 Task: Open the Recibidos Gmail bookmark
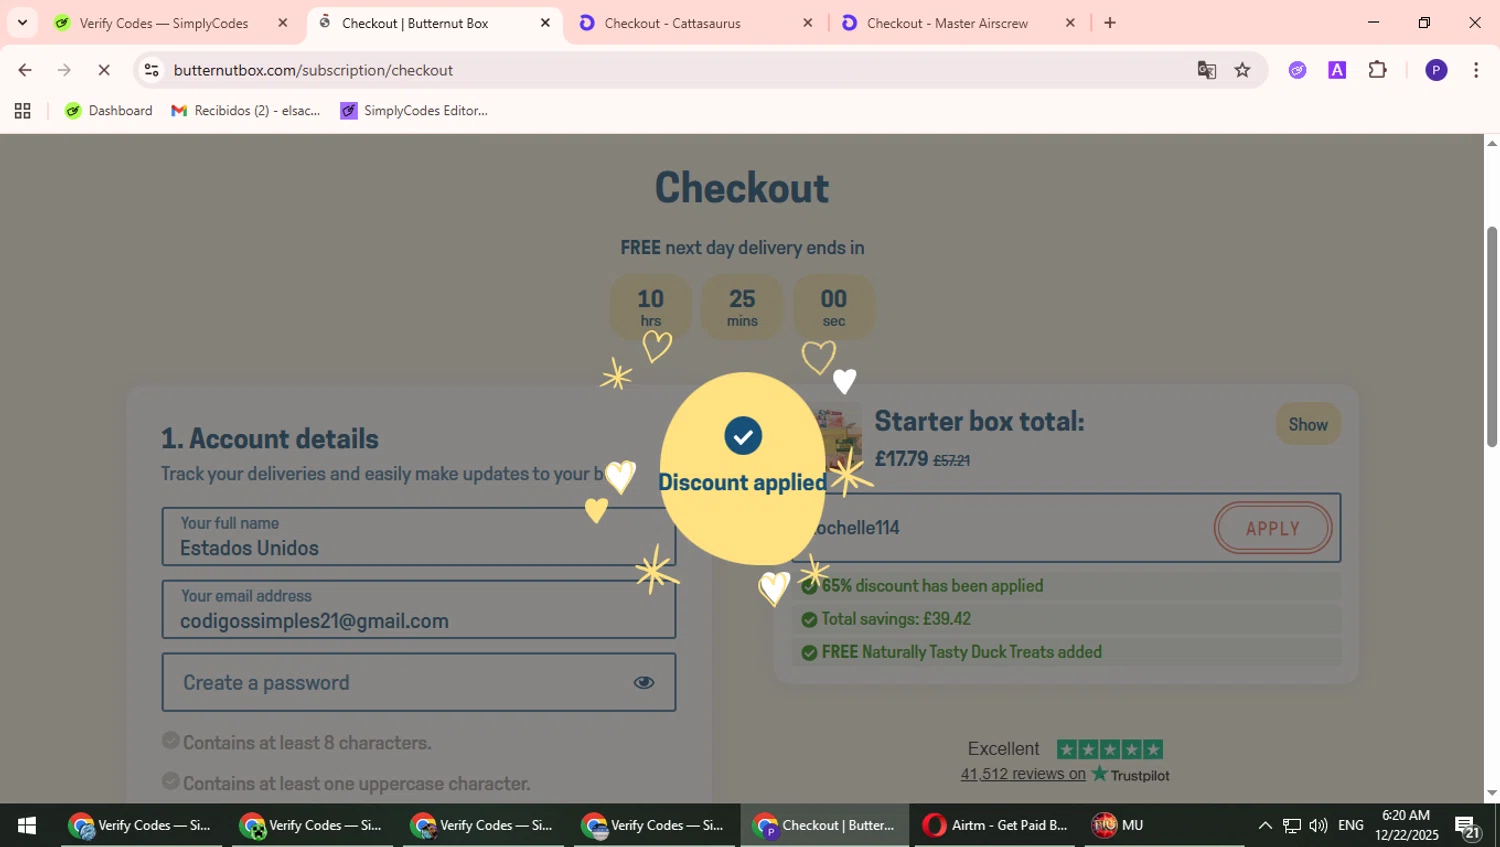pos(246,111)
